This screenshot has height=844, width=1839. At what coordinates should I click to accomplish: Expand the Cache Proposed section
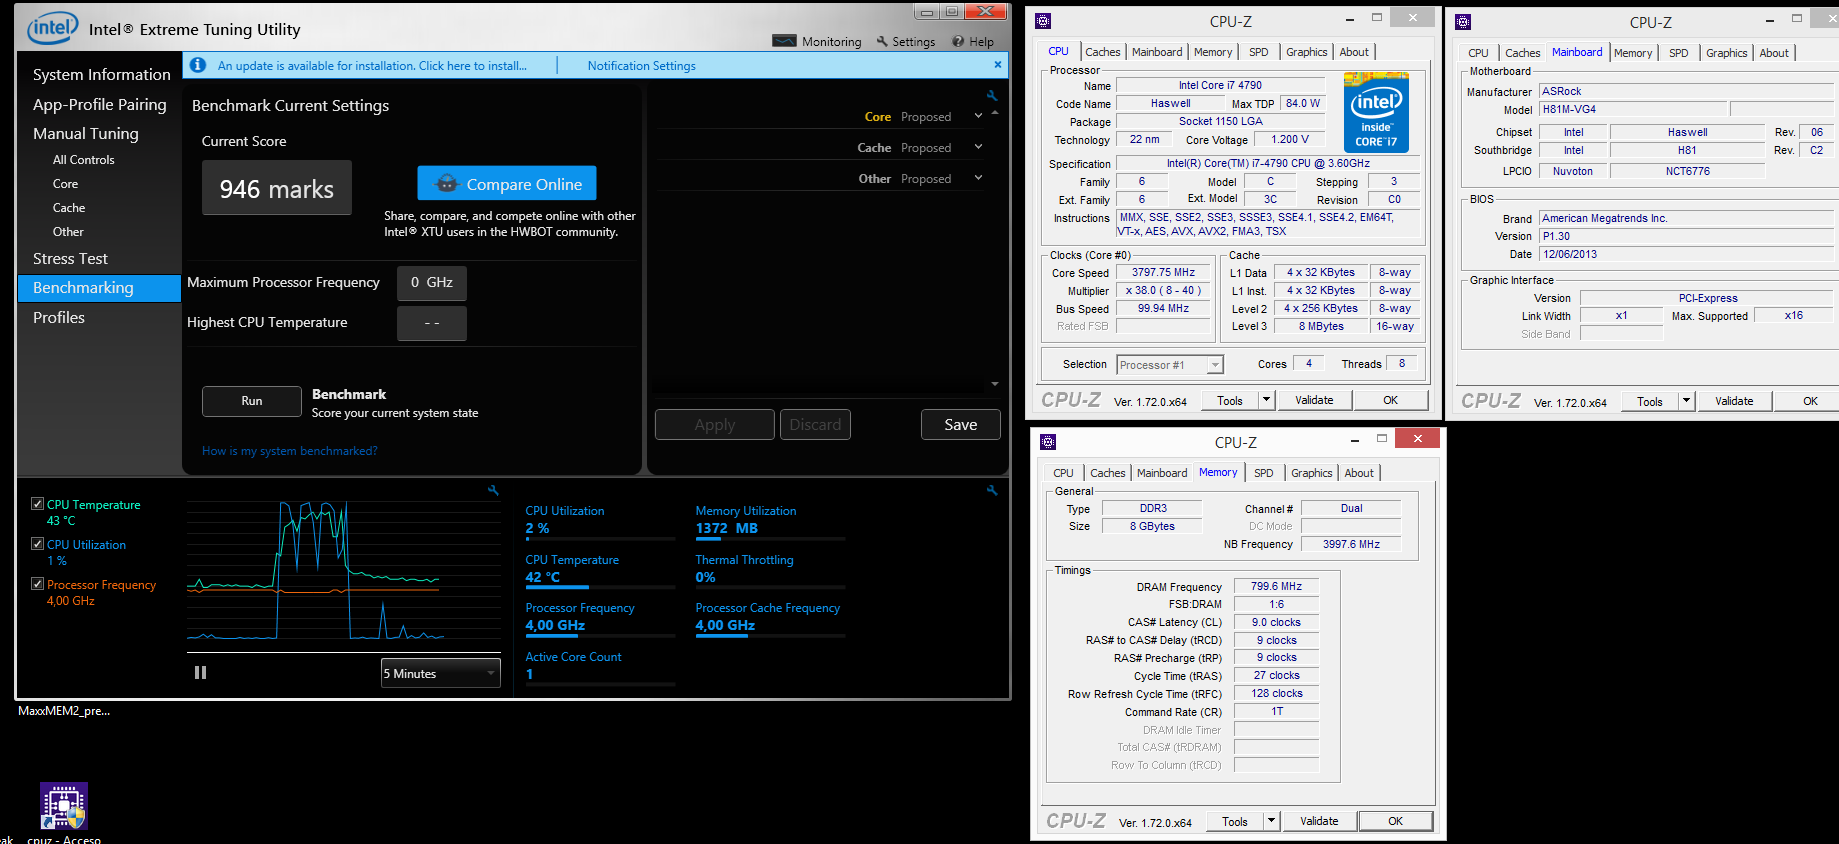point(978,148)
